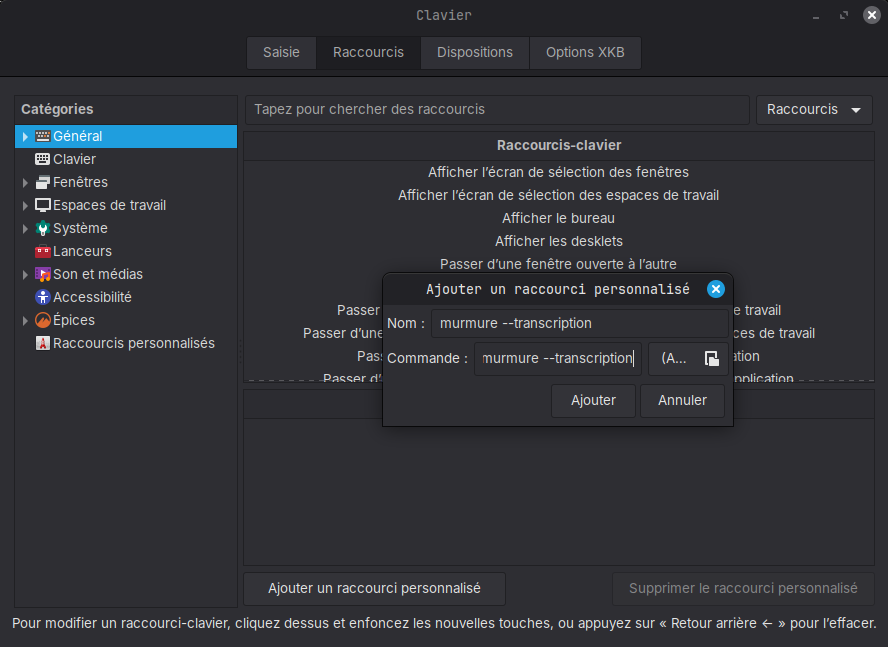Expand the Système category arrow
This screenshot has height=647, width=888.
click(25, 228)
